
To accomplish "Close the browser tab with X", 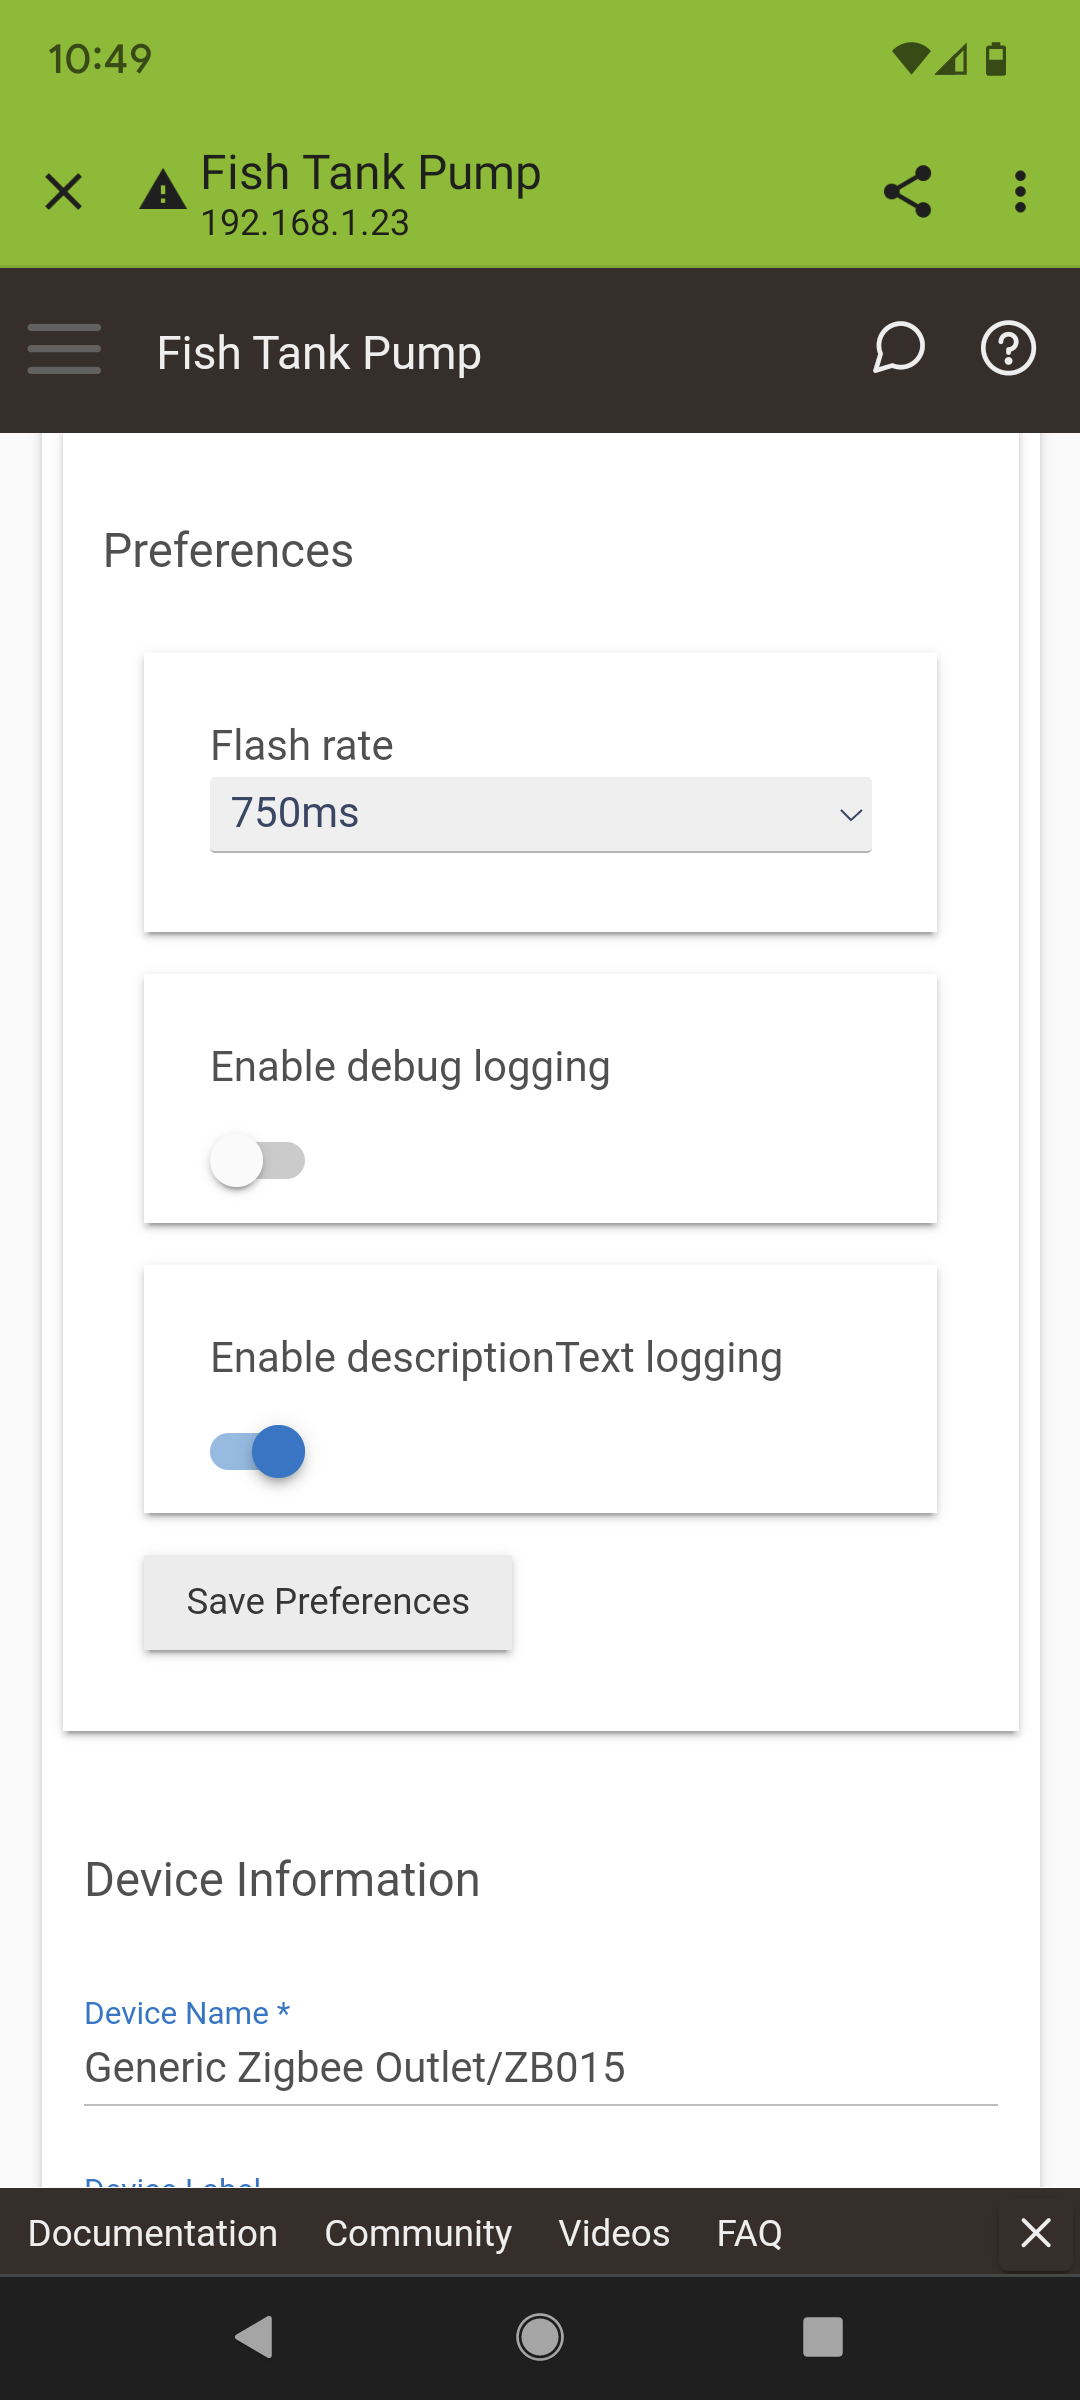I will [64, 192].
